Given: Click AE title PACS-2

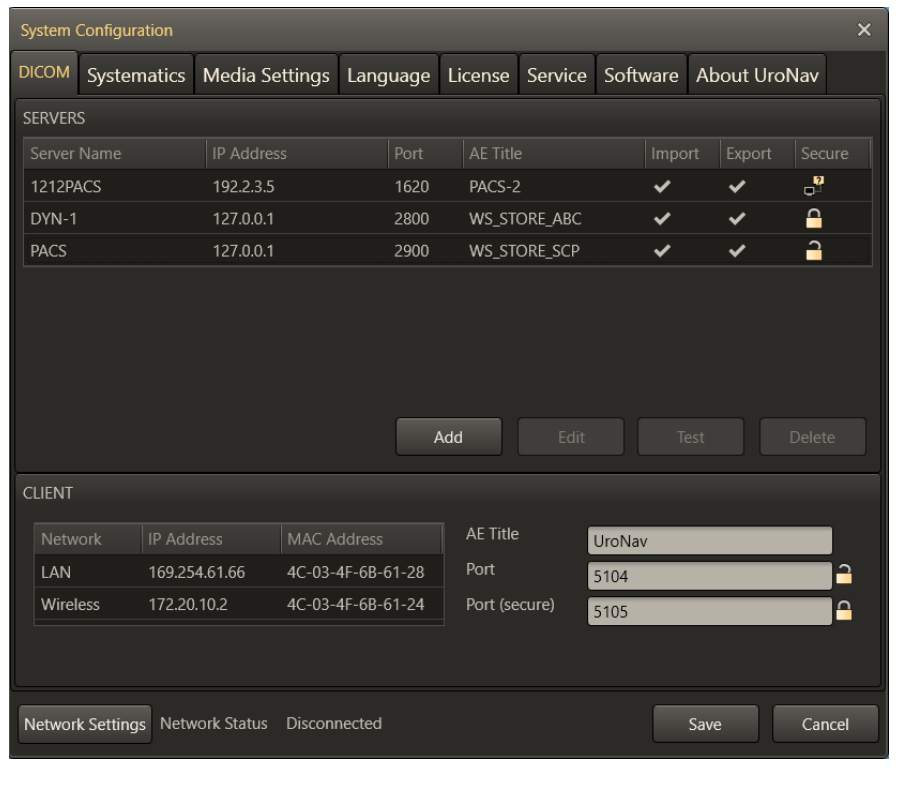Looking at the screenshot, I should pos(495,187).
